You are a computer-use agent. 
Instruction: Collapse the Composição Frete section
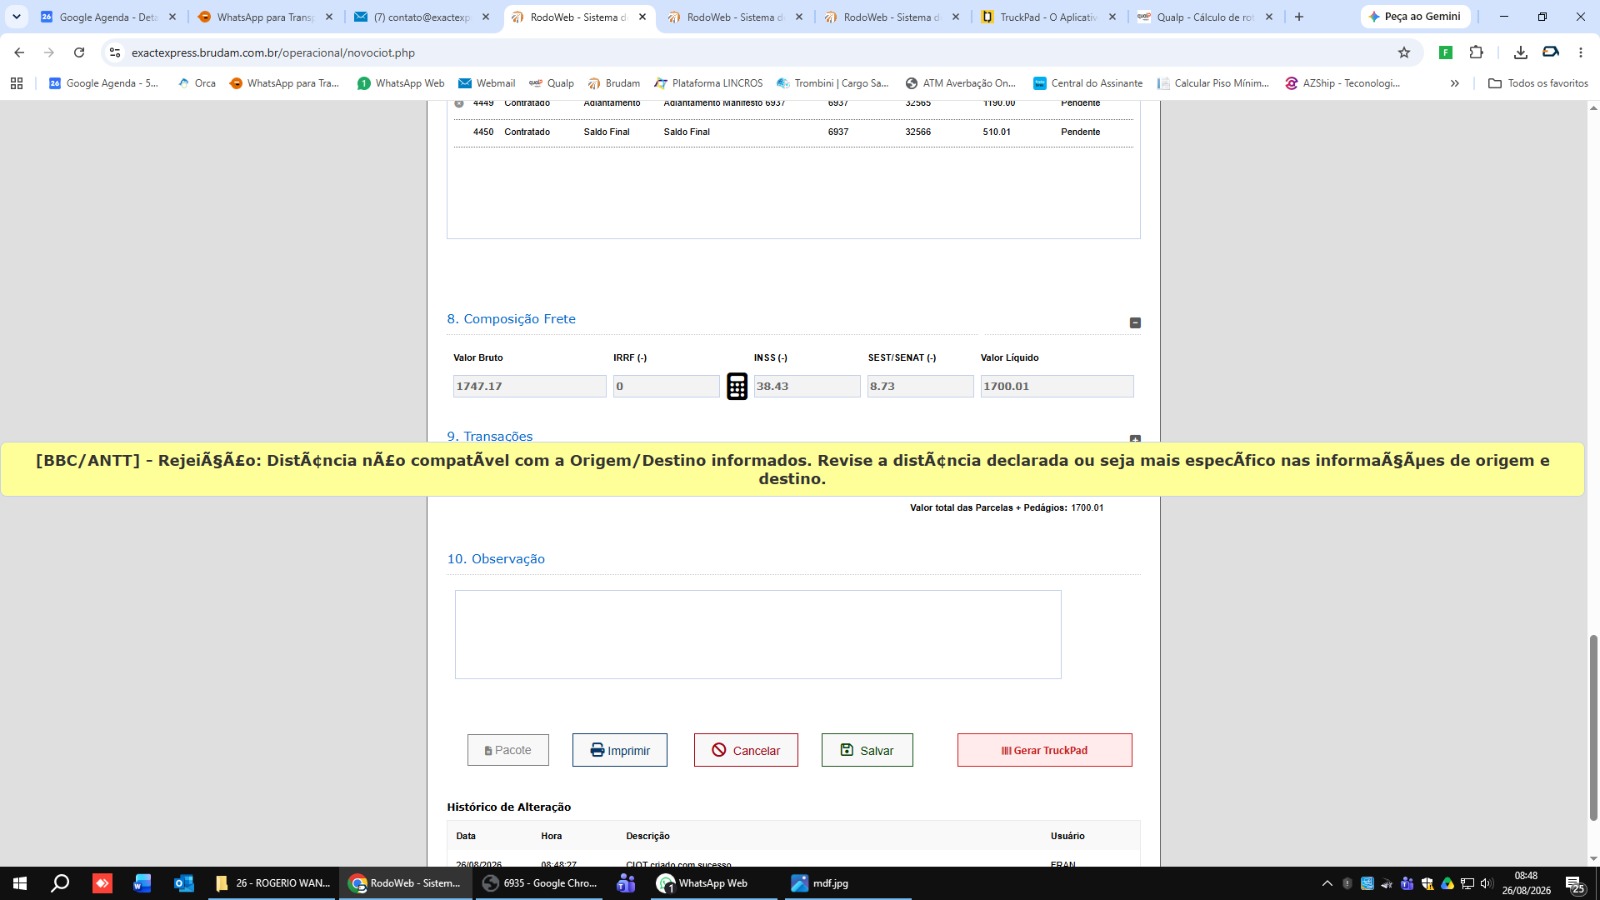(1135, 322)
